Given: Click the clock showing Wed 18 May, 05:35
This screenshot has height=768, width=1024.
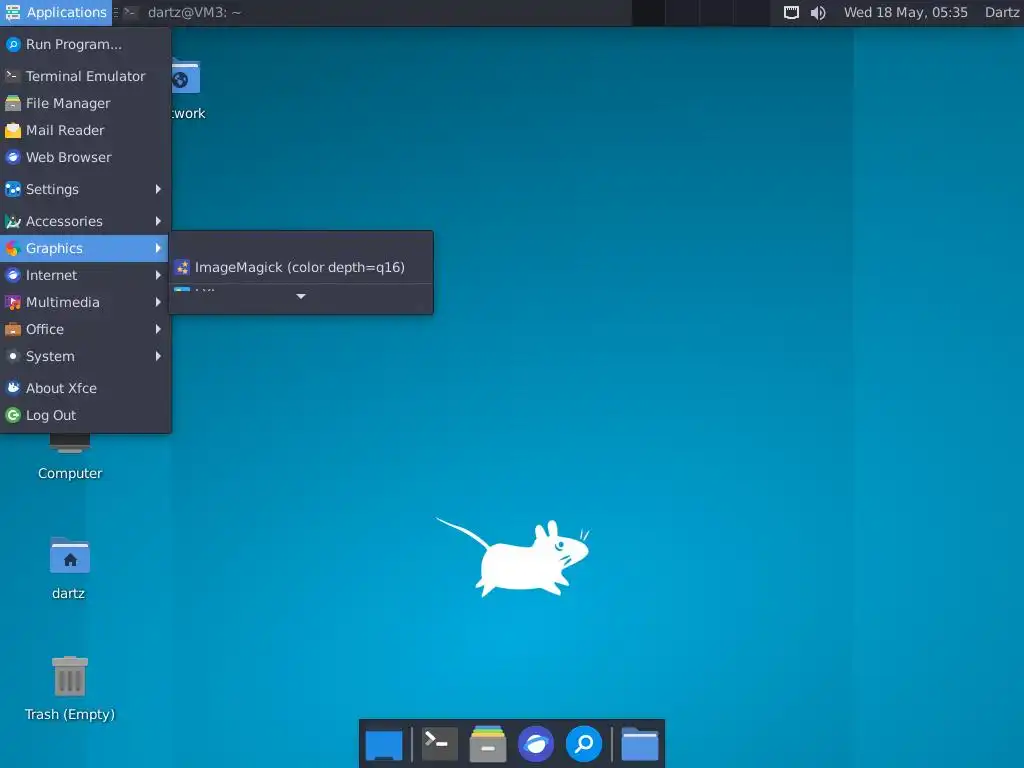Looking at the screenshot, I should 905,12.
